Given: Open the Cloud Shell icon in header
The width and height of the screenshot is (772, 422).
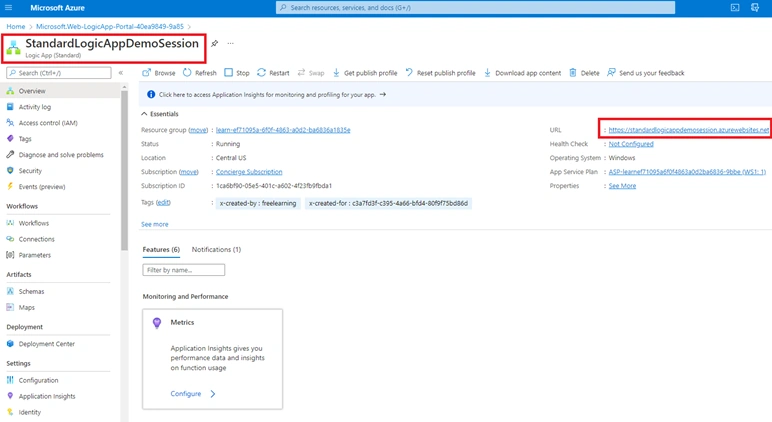Looking at the screenshot, I should pyautogui.click(x=735, y=7).
